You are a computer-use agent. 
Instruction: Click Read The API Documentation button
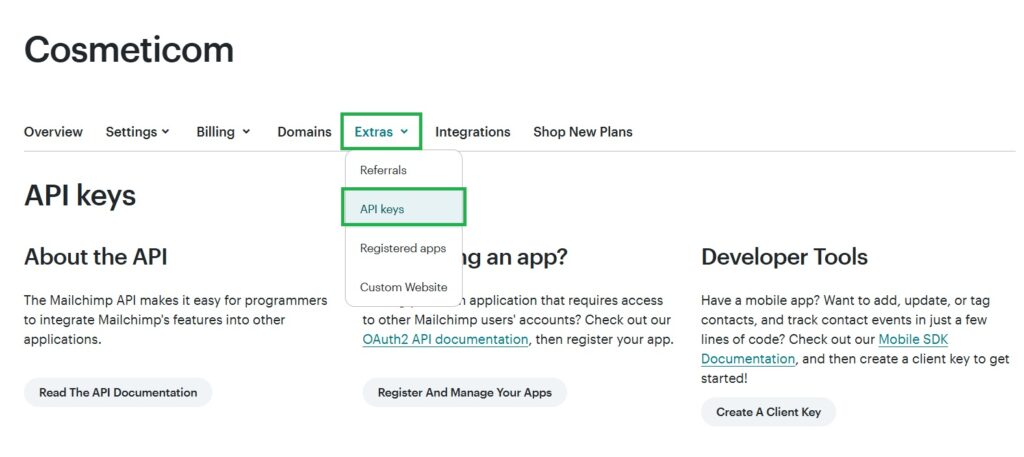point(118,392)
